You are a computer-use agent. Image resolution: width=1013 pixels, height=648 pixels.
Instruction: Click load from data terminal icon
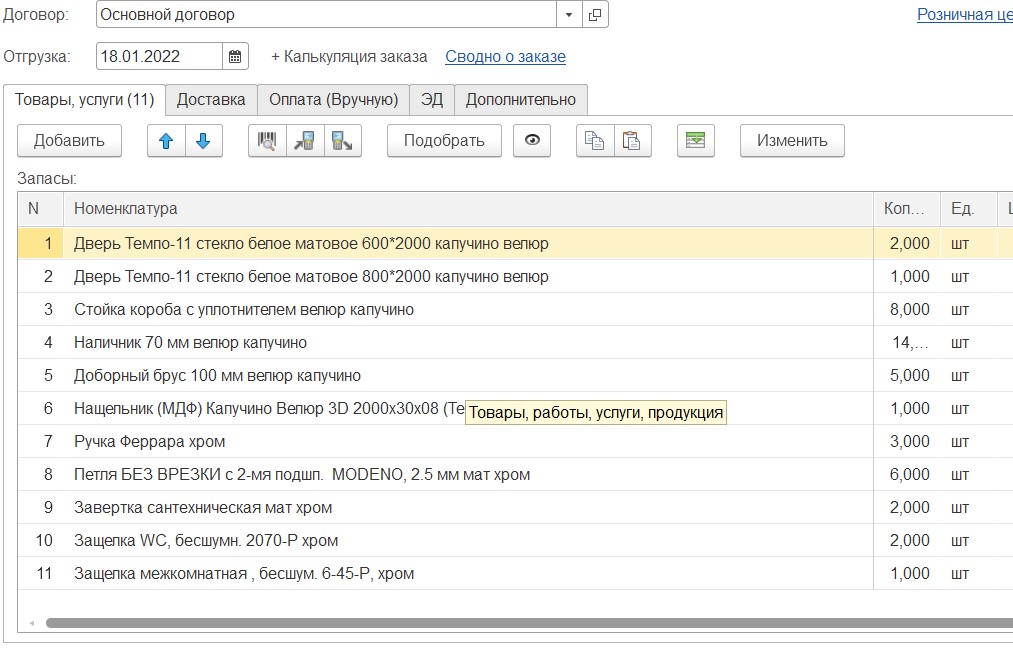point(304,141)
